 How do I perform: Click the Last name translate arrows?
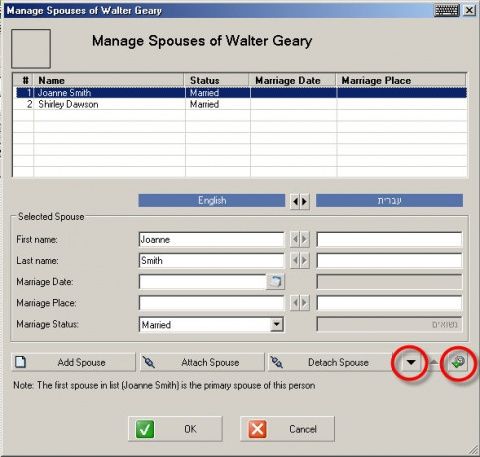(x=300, y=261)
